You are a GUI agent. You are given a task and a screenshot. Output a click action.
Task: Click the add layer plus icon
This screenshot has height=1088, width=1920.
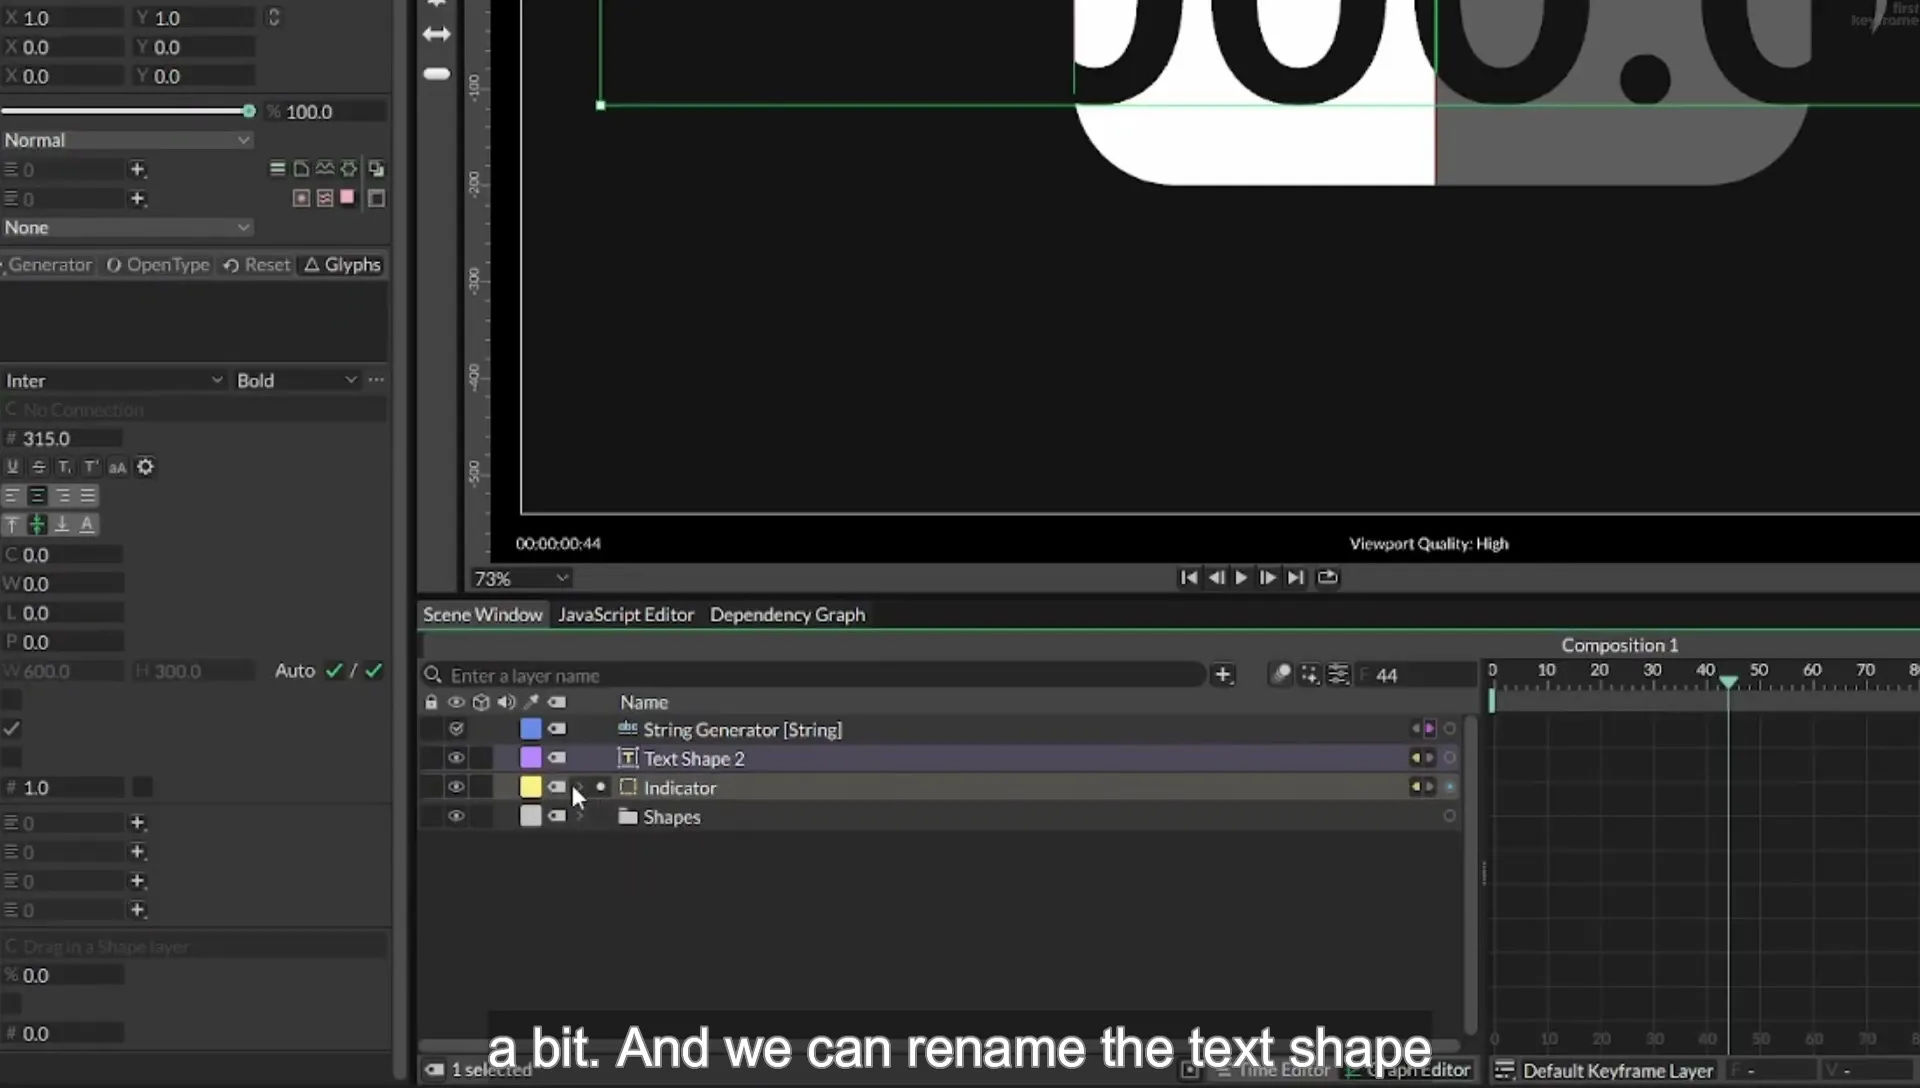pyautogui.click(x=1222, y=675)
